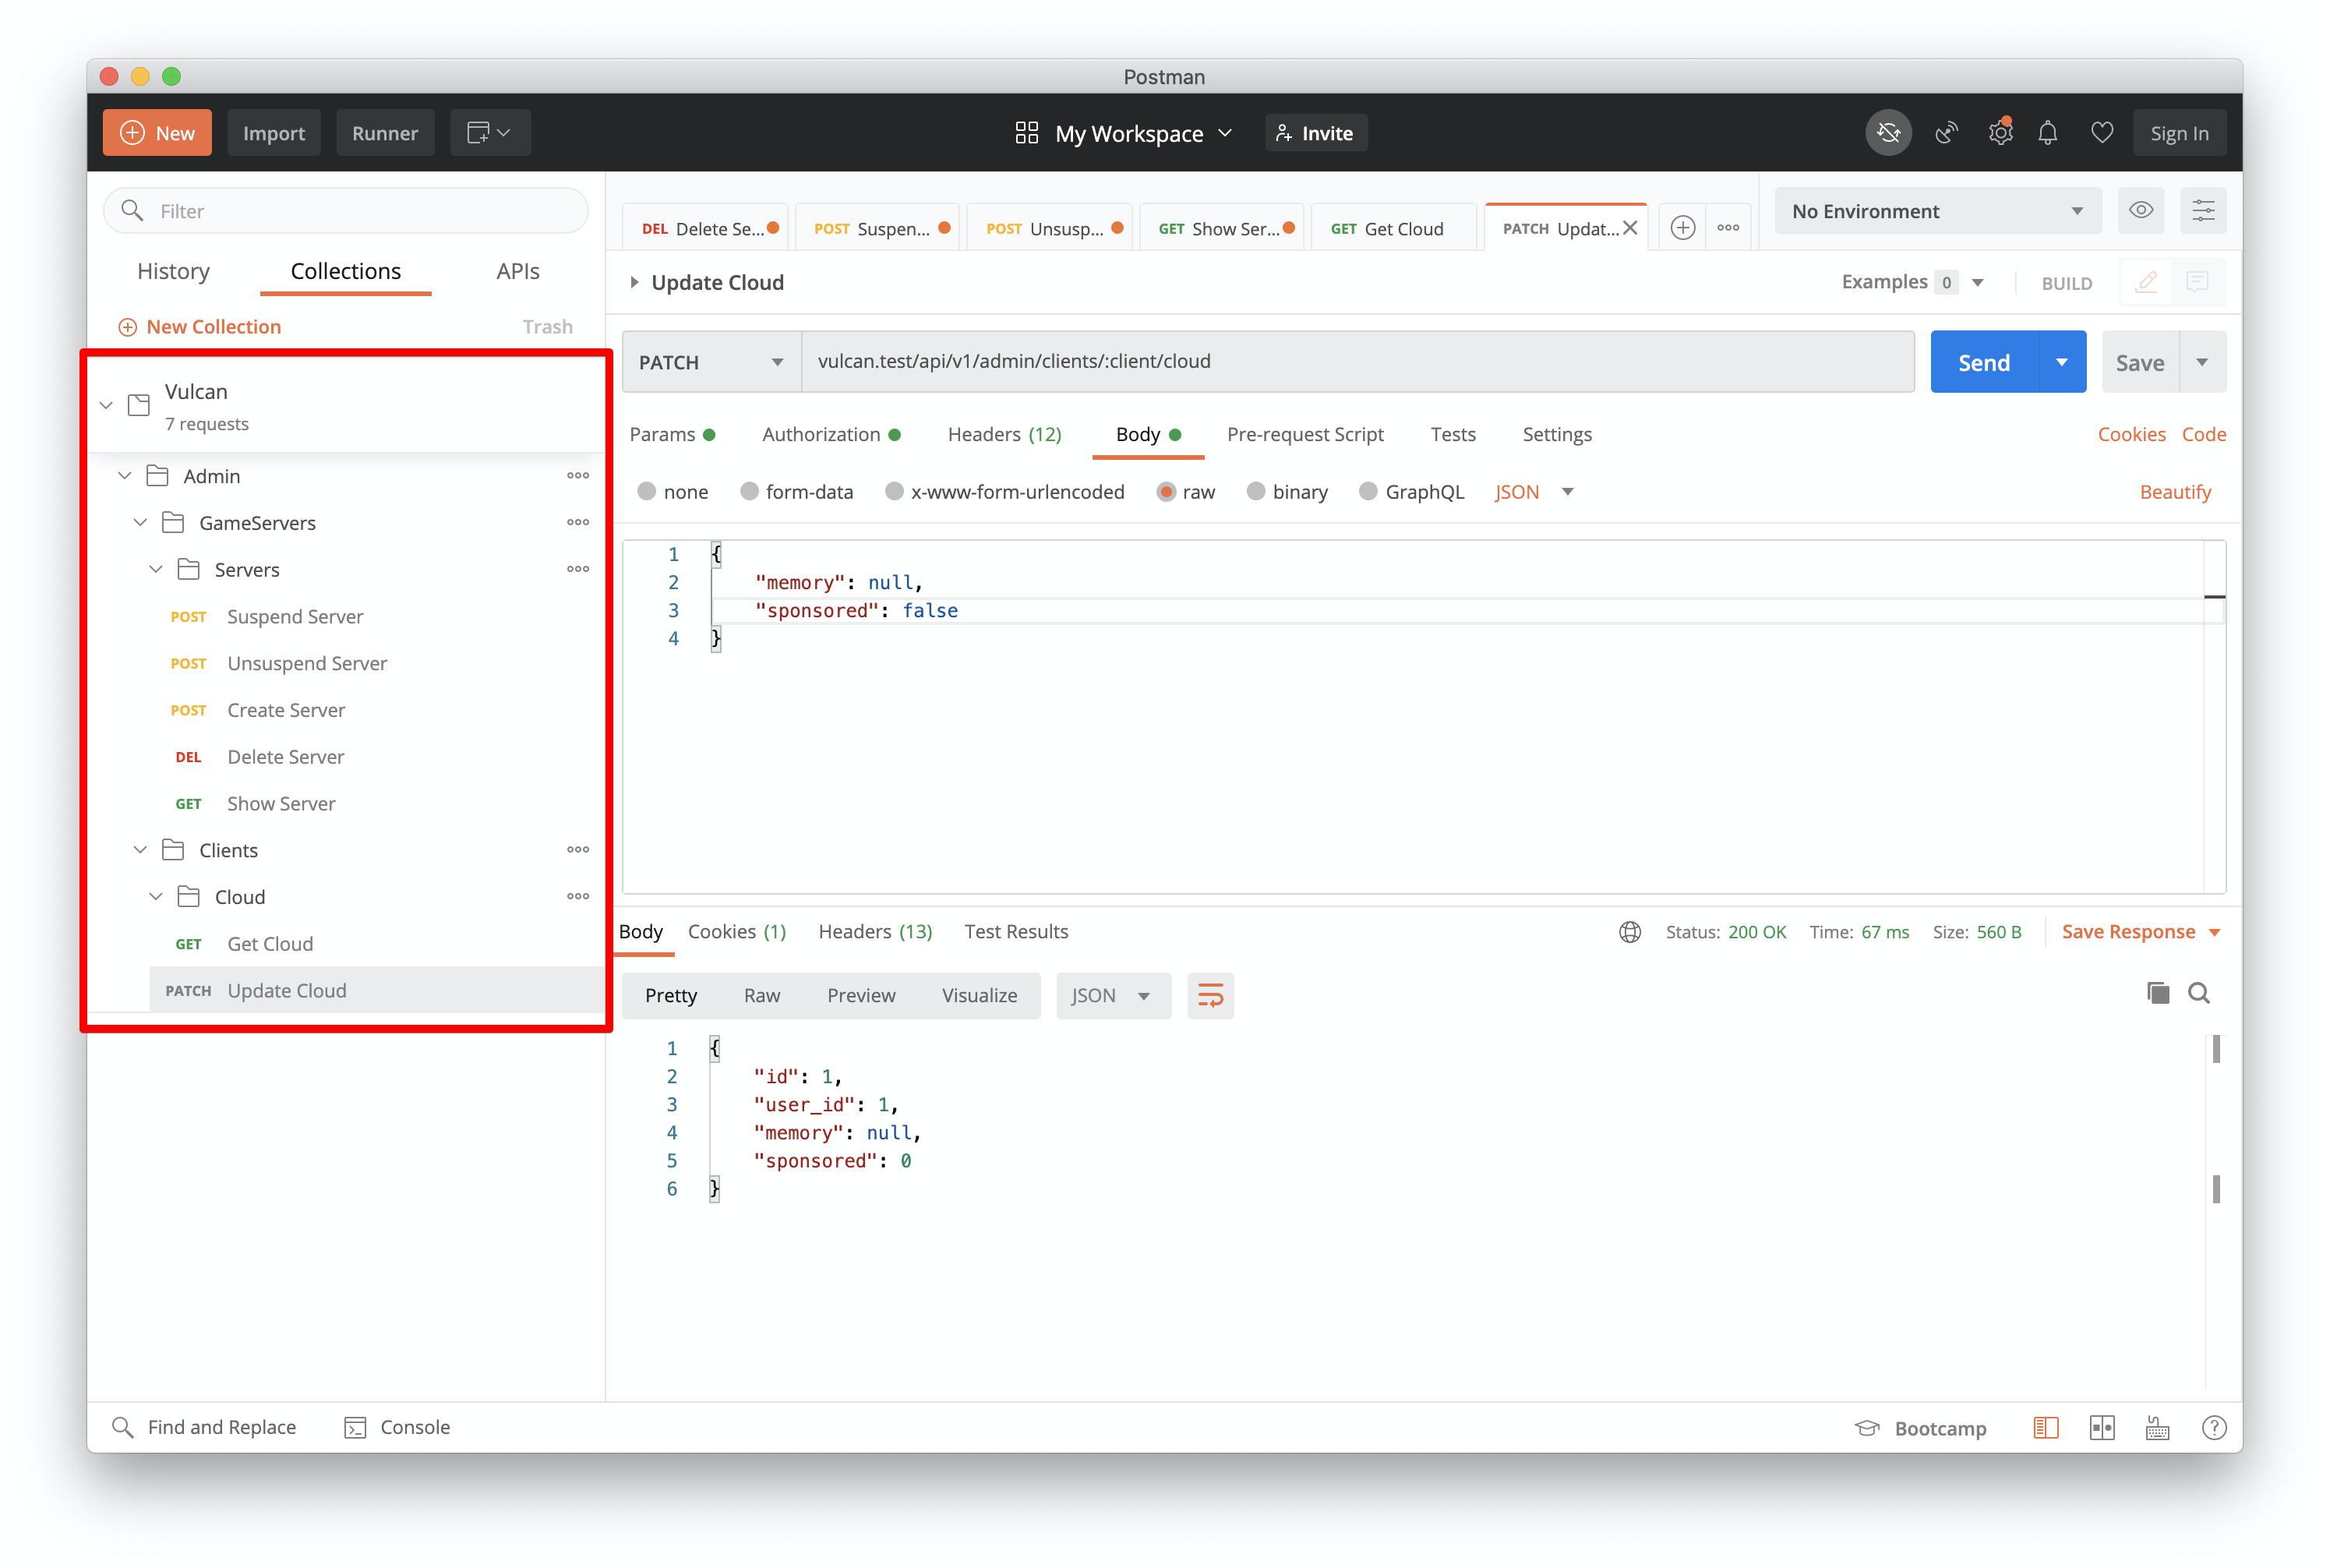Collapse the GameServers folder

coord(141,523)
